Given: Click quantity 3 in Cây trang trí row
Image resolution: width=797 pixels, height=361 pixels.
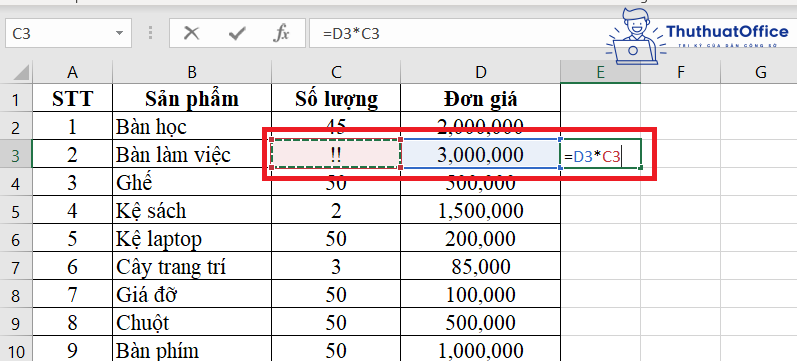Looking at the screenshot, I should point(336,265).
